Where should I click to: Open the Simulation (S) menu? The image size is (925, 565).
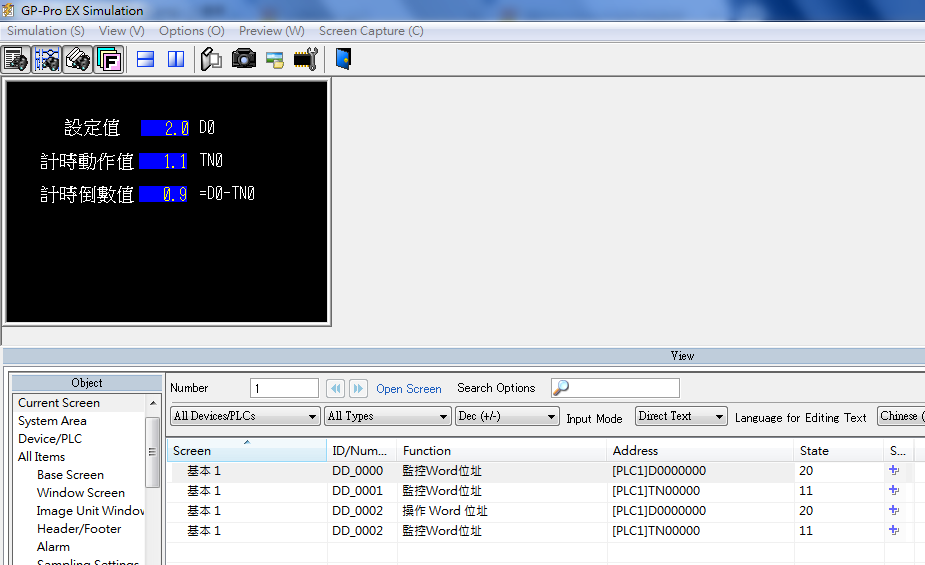45,31
